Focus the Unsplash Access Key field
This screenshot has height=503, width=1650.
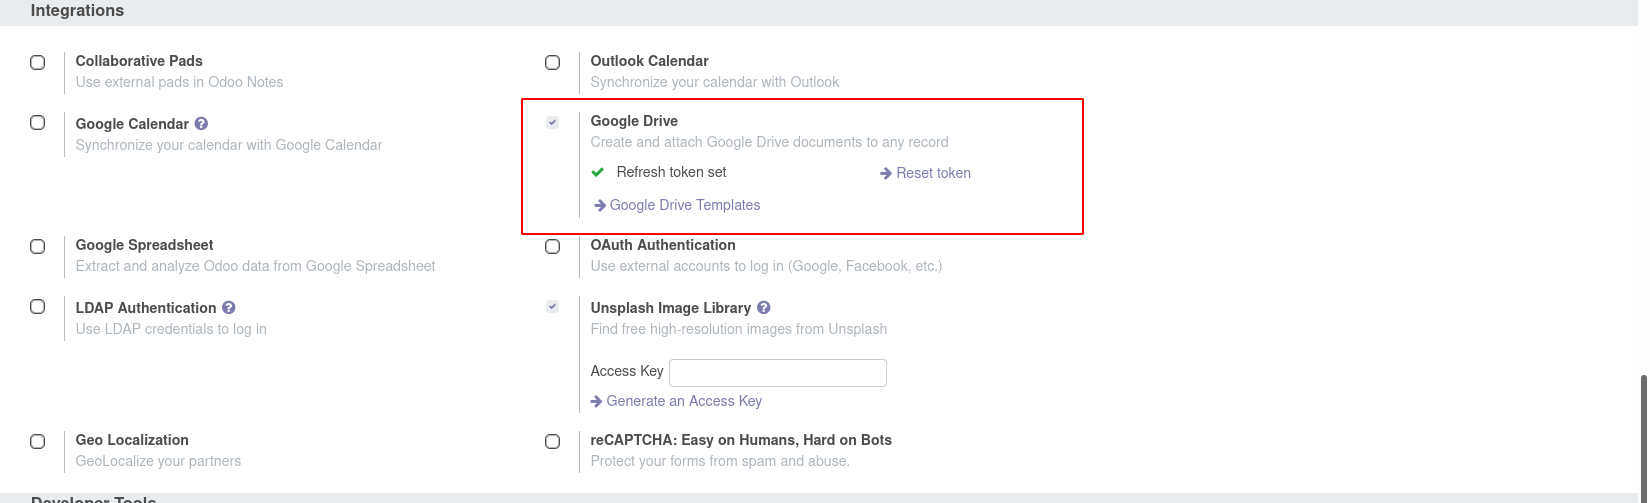pos(777,373)
